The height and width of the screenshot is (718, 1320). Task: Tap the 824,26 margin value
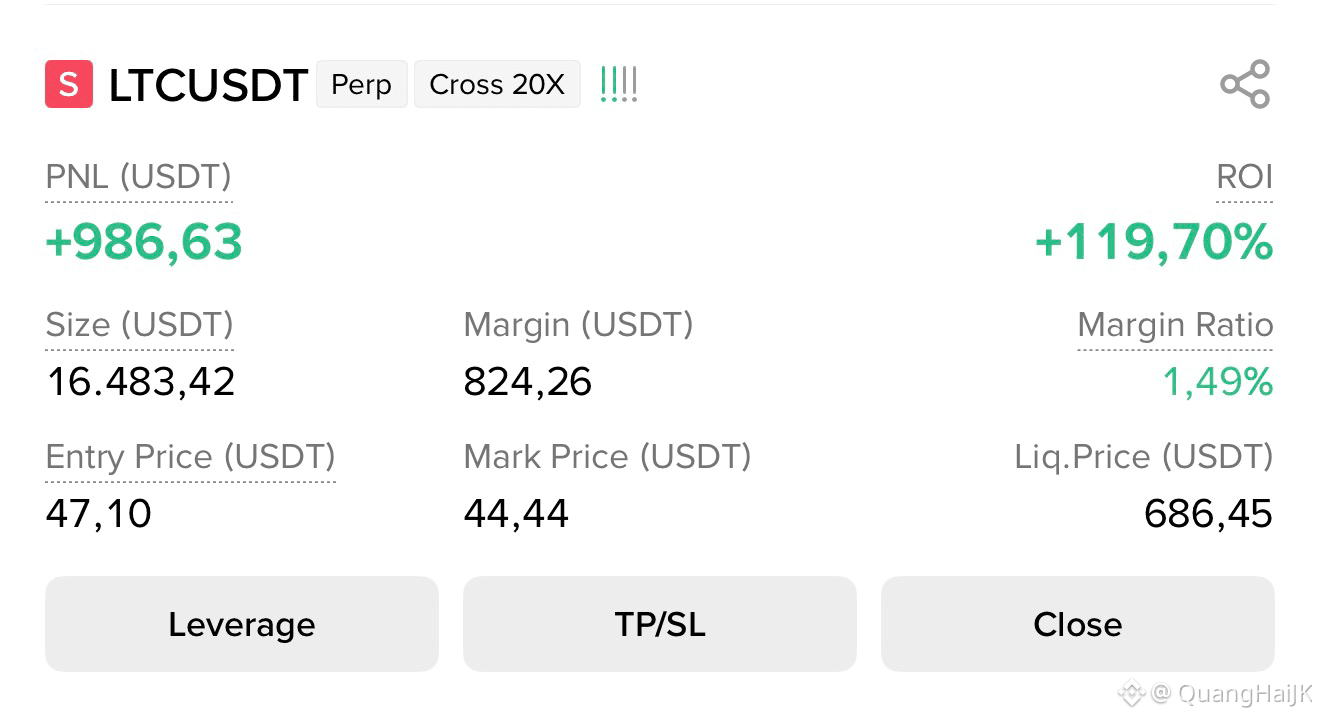528,382
